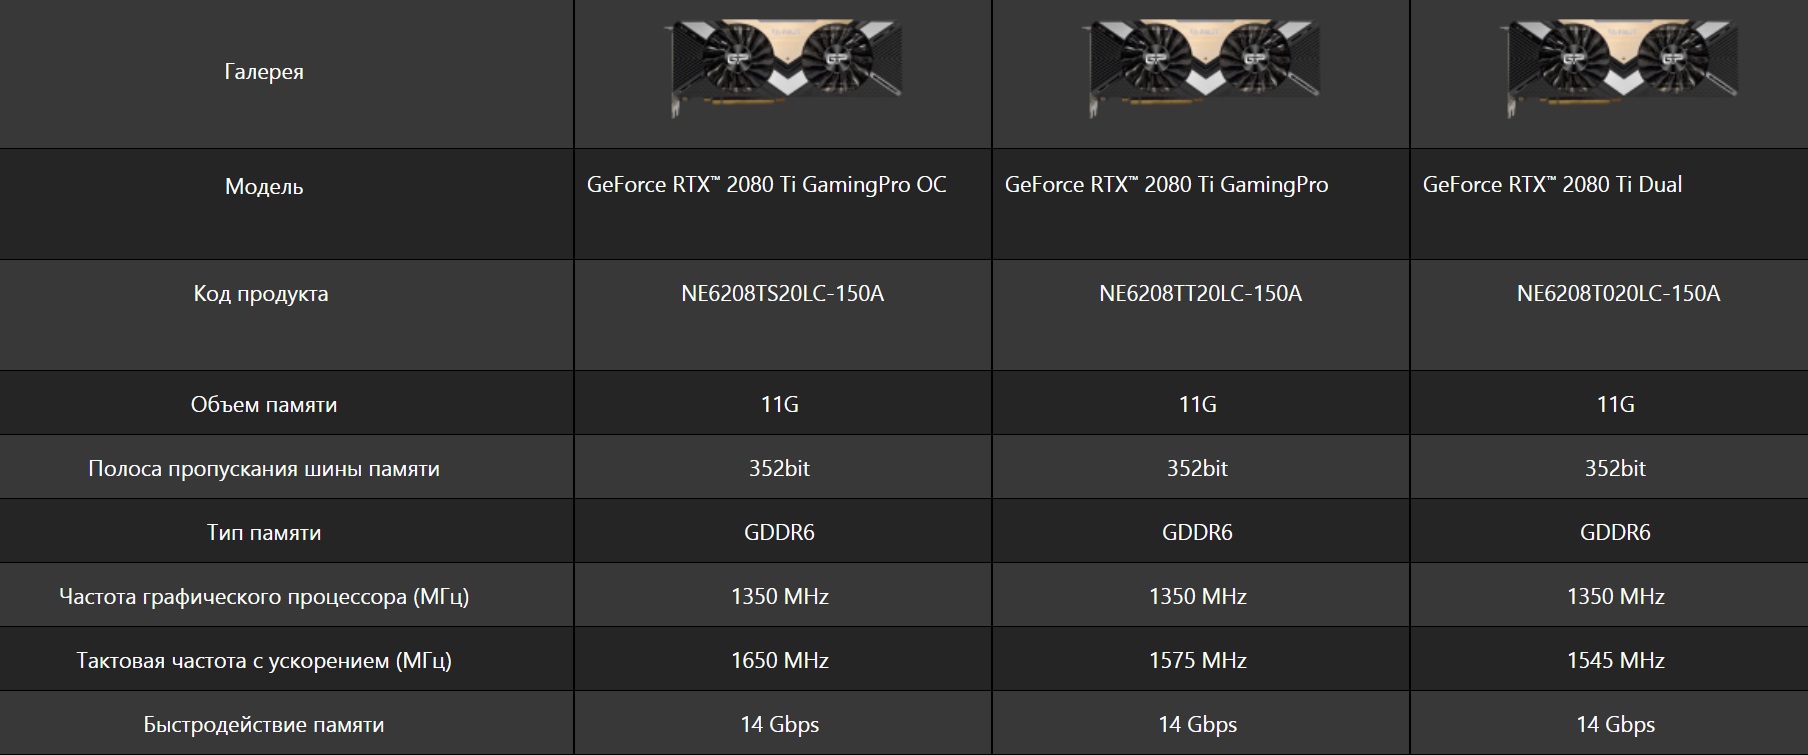
Task: Click the Галерея row label
Action: [x=264, y=72]
